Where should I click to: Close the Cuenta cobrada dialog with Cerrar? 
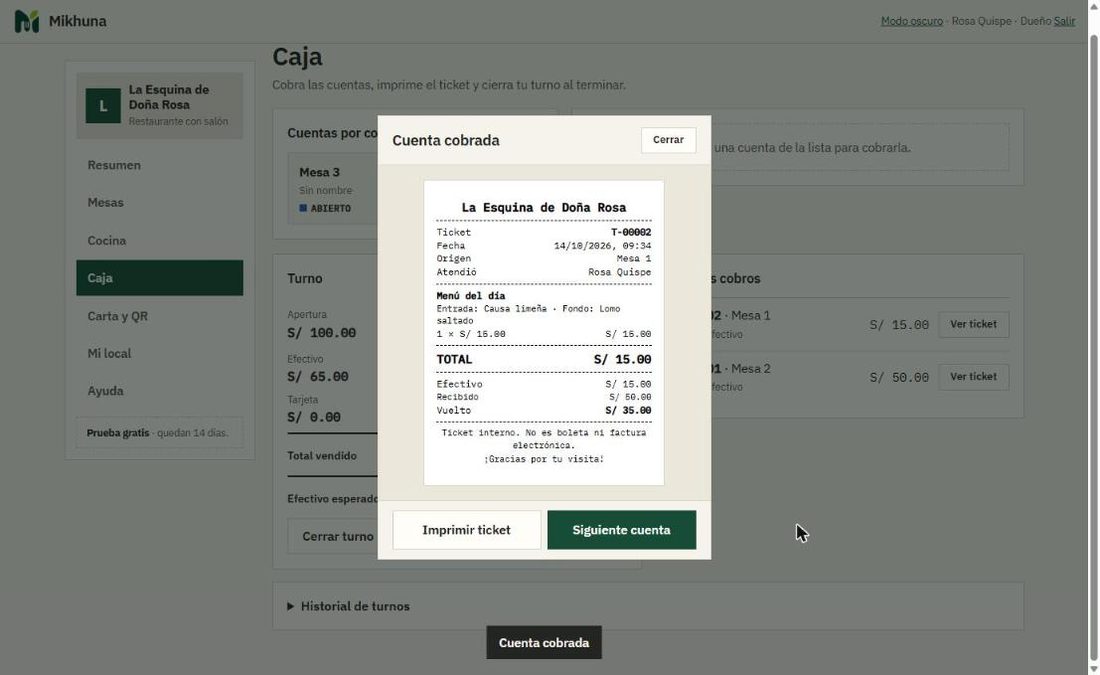[x=668, y=140]
